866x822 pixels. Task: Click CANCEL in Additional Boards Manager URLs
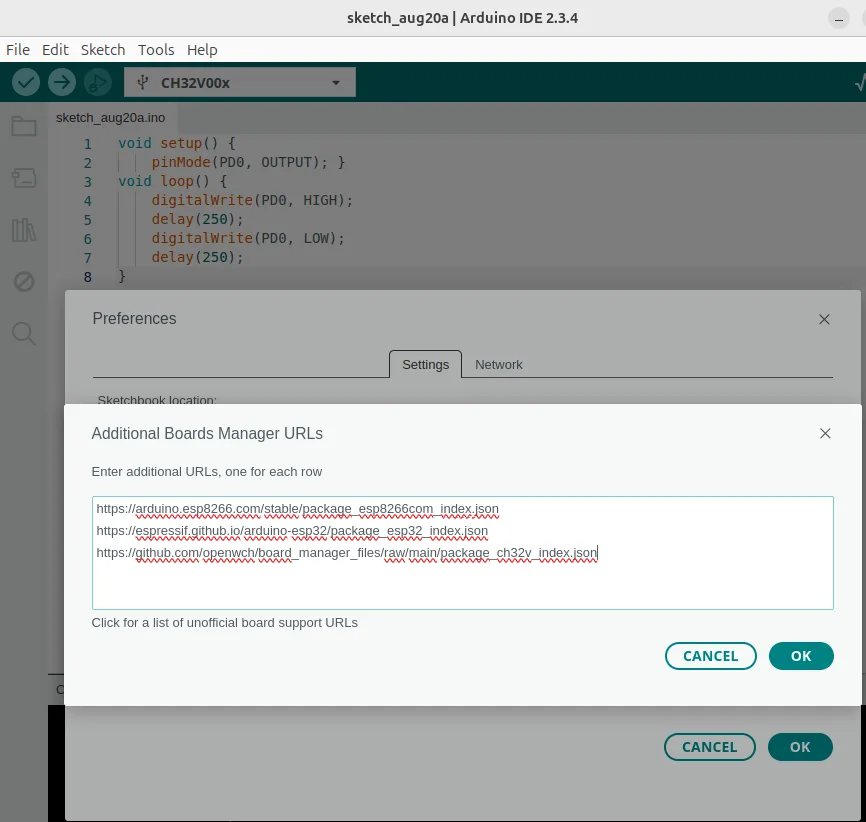pos(711,656)
